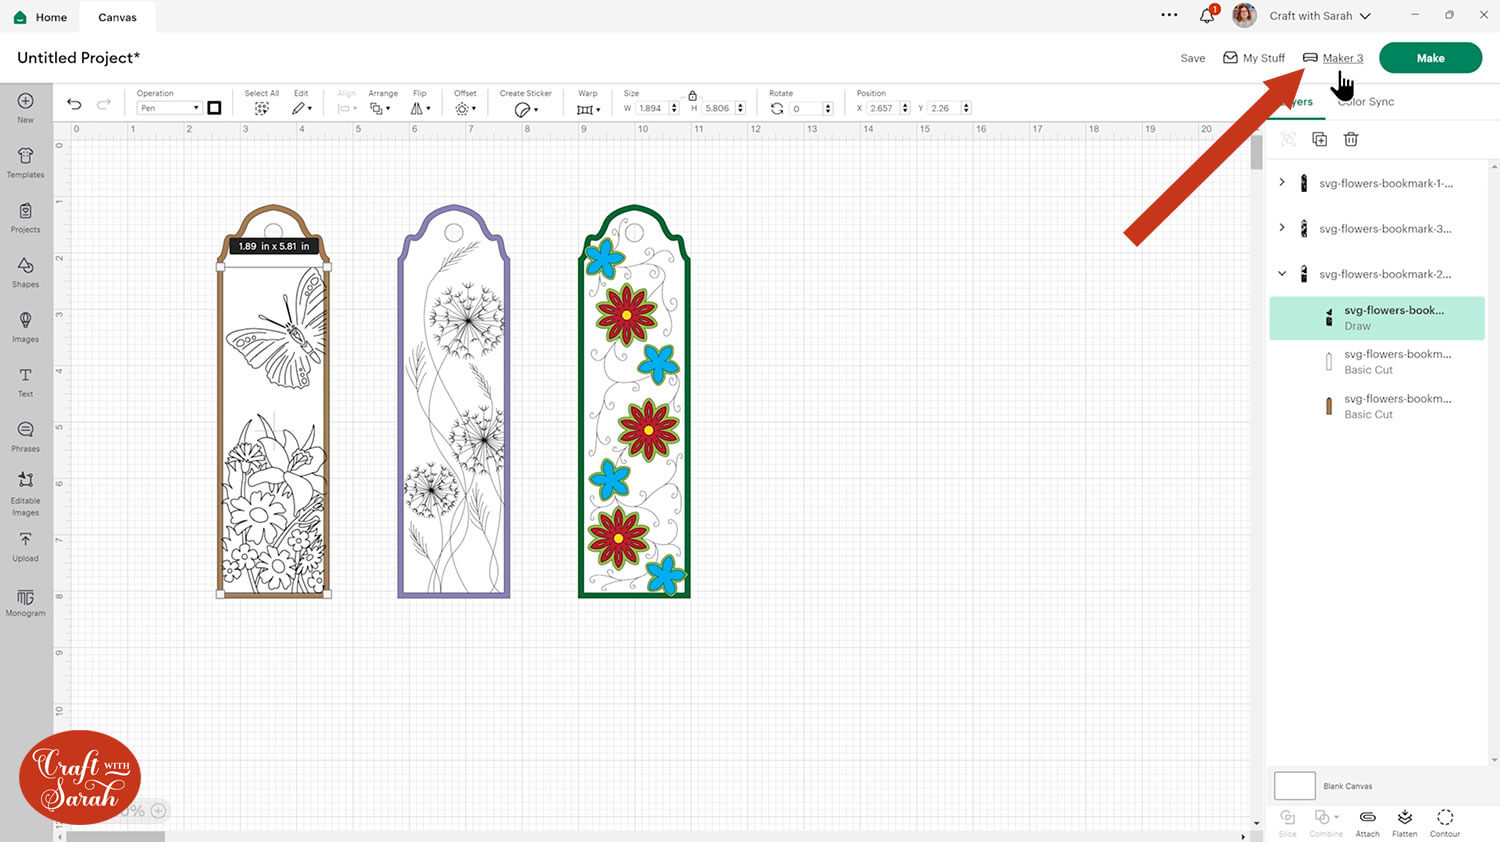The height and width of the screenshot is (842, 1500).
Task: Open the Operation dropdown showing Pen
Action: pyautogui.click(x=169, y=108)
